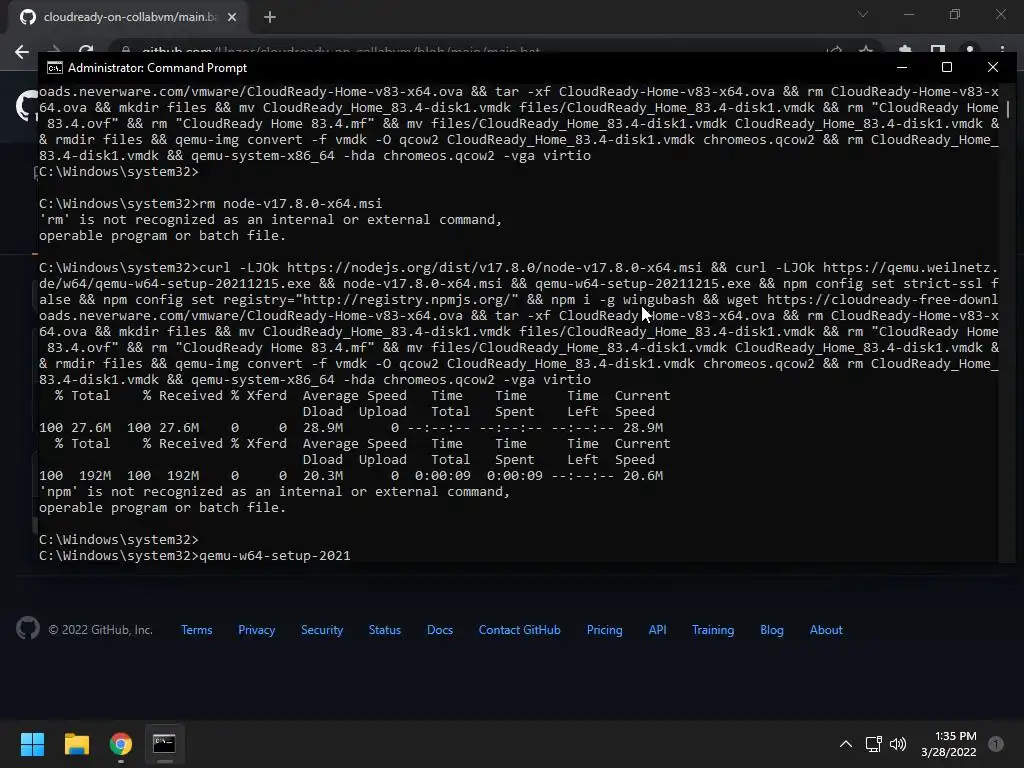Screen dimensions: 1024x768
Task: Open the About footer link
Action: click(x=826, y=630)
